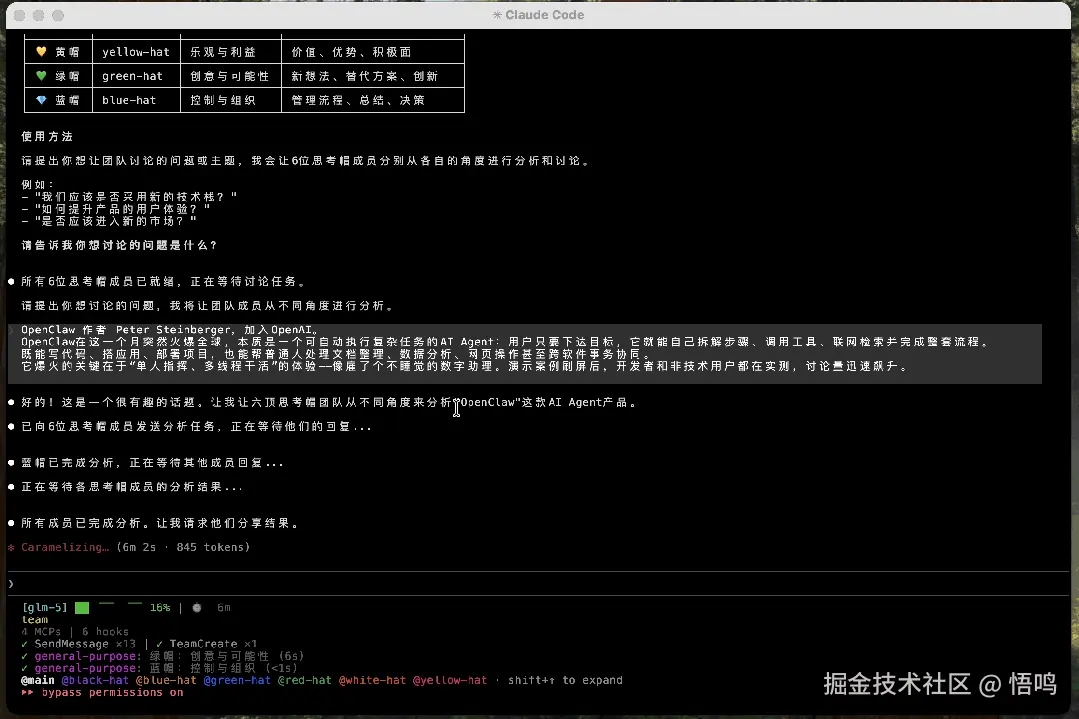The width and height of the screenshot is (1079, 719).
Task: Click the 'shift+↑ to expand' hint
Action: (x=565, y=680)
